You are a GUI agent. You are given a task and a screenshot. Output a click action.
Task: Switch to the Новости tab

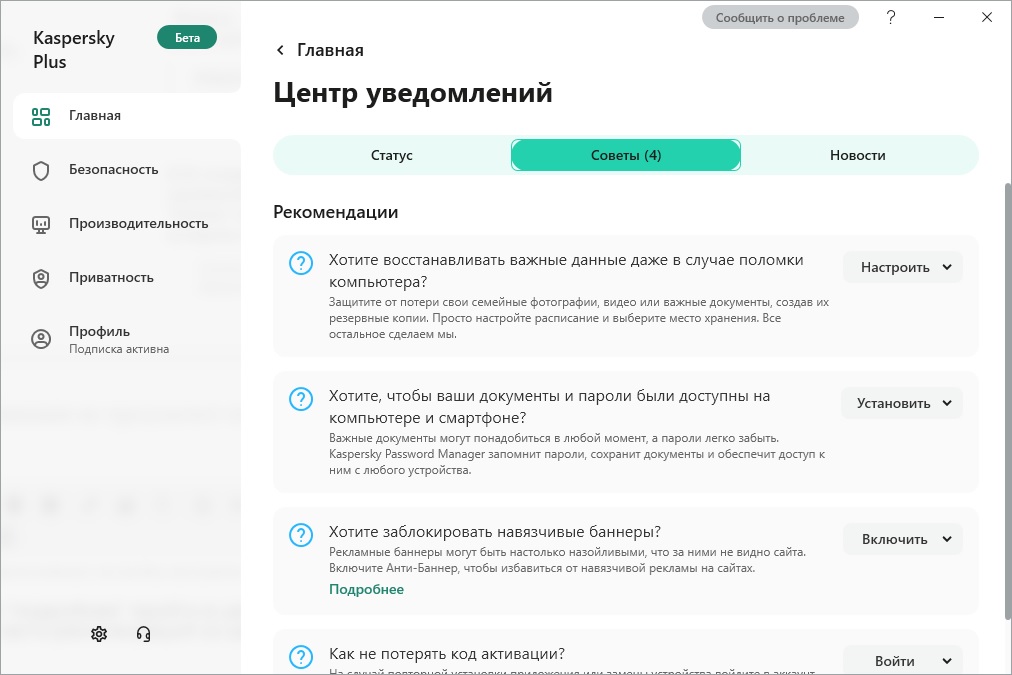[858, 156]
